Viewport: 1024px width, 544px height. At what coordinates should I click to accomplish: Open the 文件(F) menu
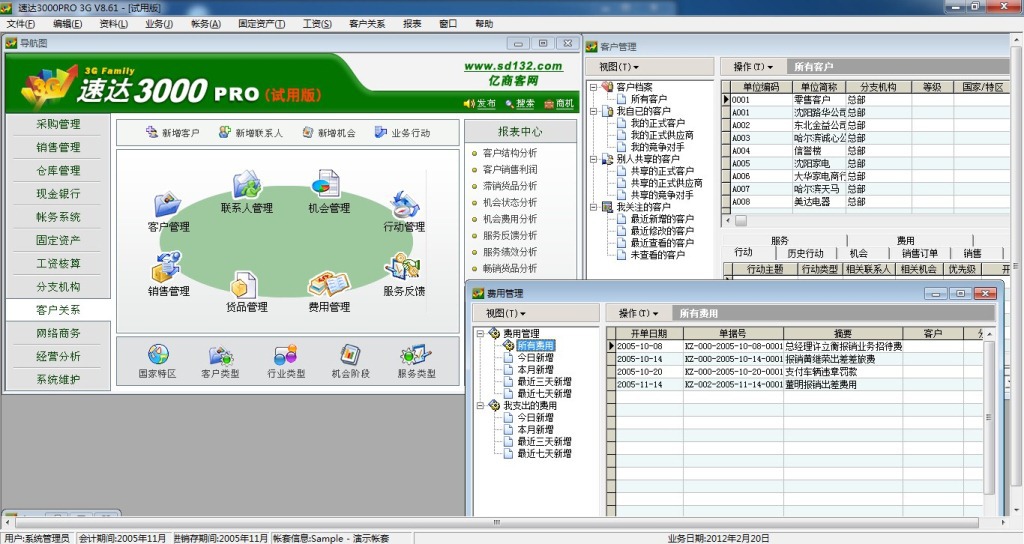[x=21, y=24]
